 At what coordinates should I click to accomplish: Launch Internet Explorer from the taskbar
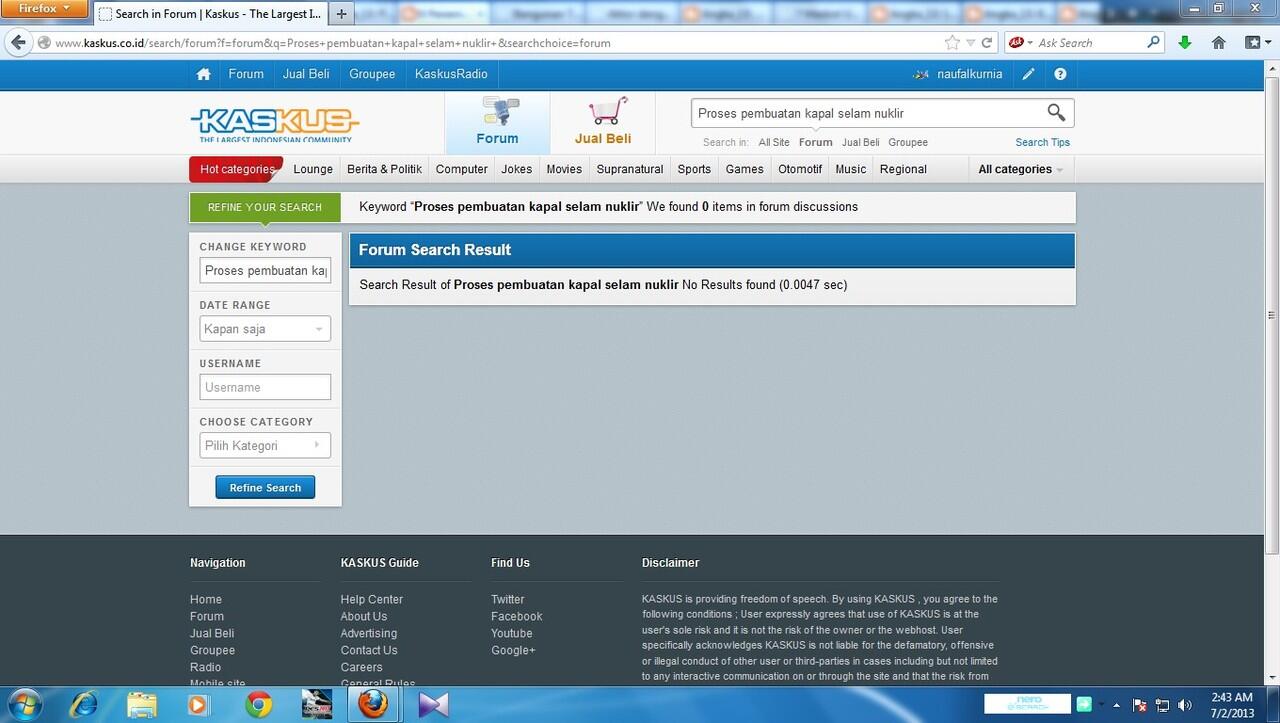click(84, 705)
